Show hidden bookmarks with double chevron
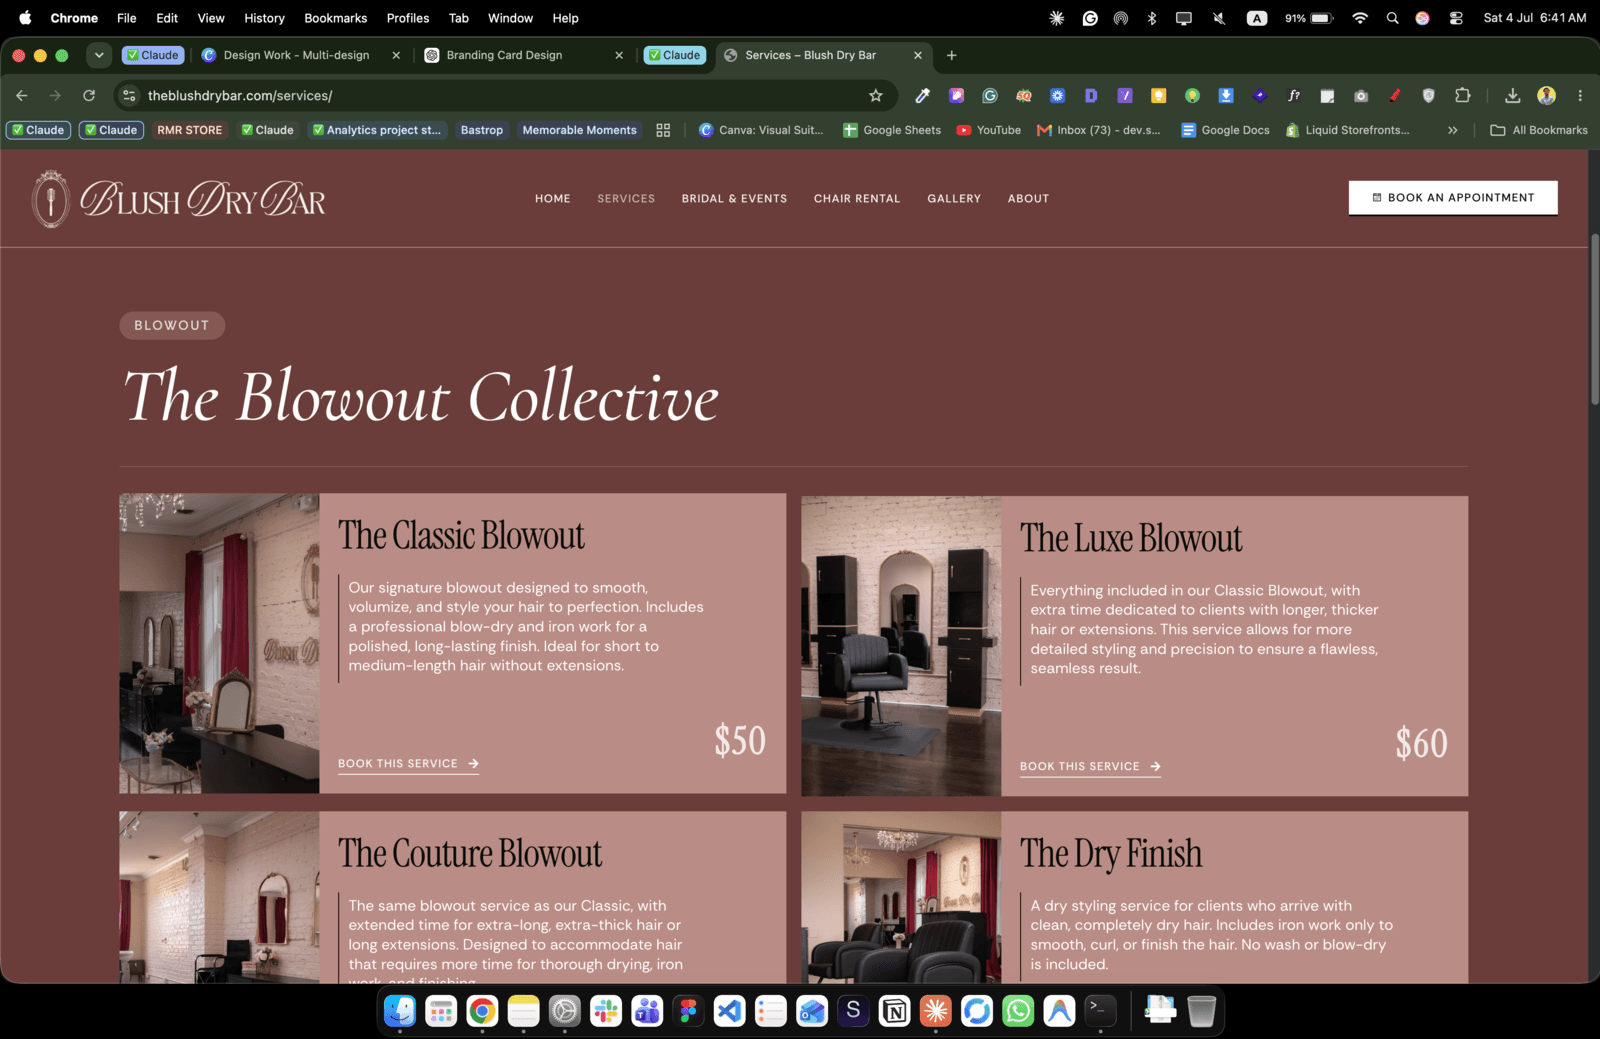The width and height of the screenshot is (1600, 1039). tap(1453, 130)
